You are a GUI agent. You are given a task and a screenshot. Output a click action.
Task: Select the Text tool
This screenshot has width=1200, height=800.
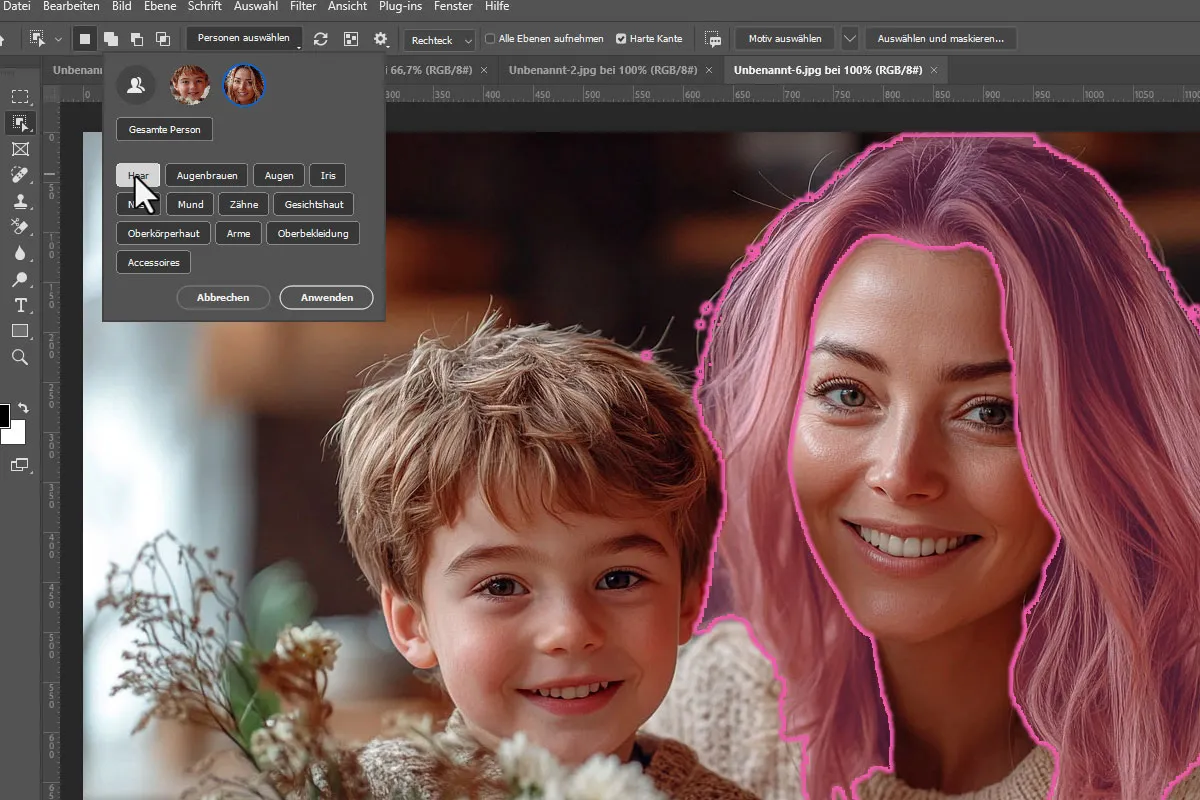[19, 305]
